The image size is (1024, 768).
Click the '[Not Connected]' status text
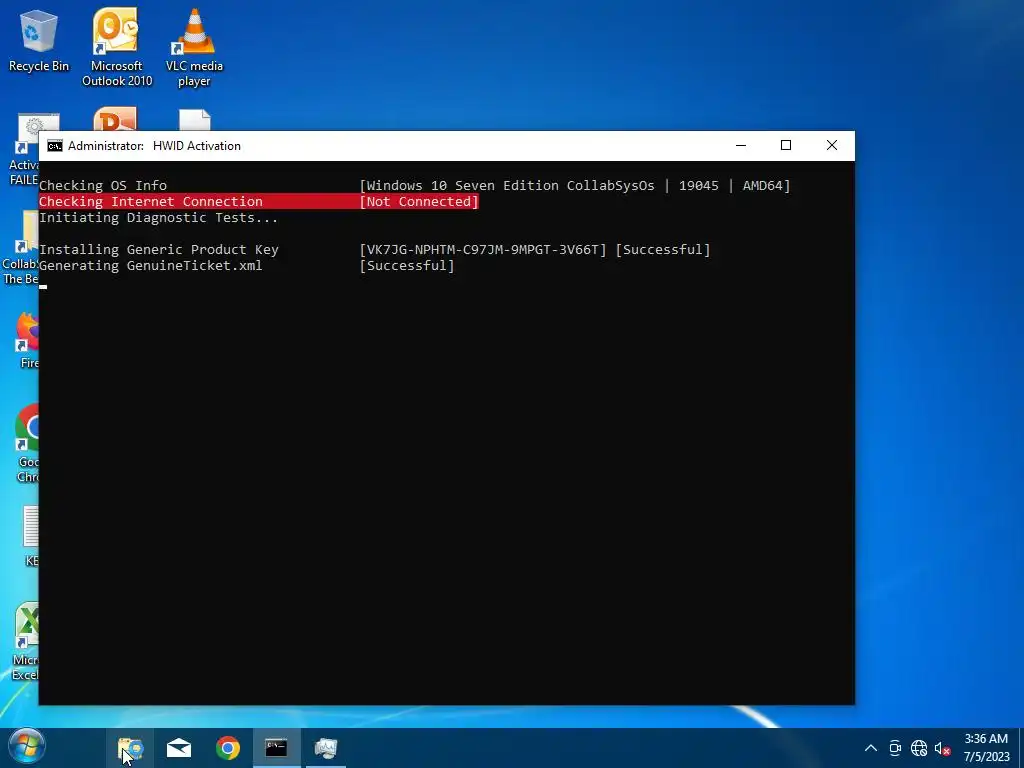pyautogui.click(x=419, y=201)
